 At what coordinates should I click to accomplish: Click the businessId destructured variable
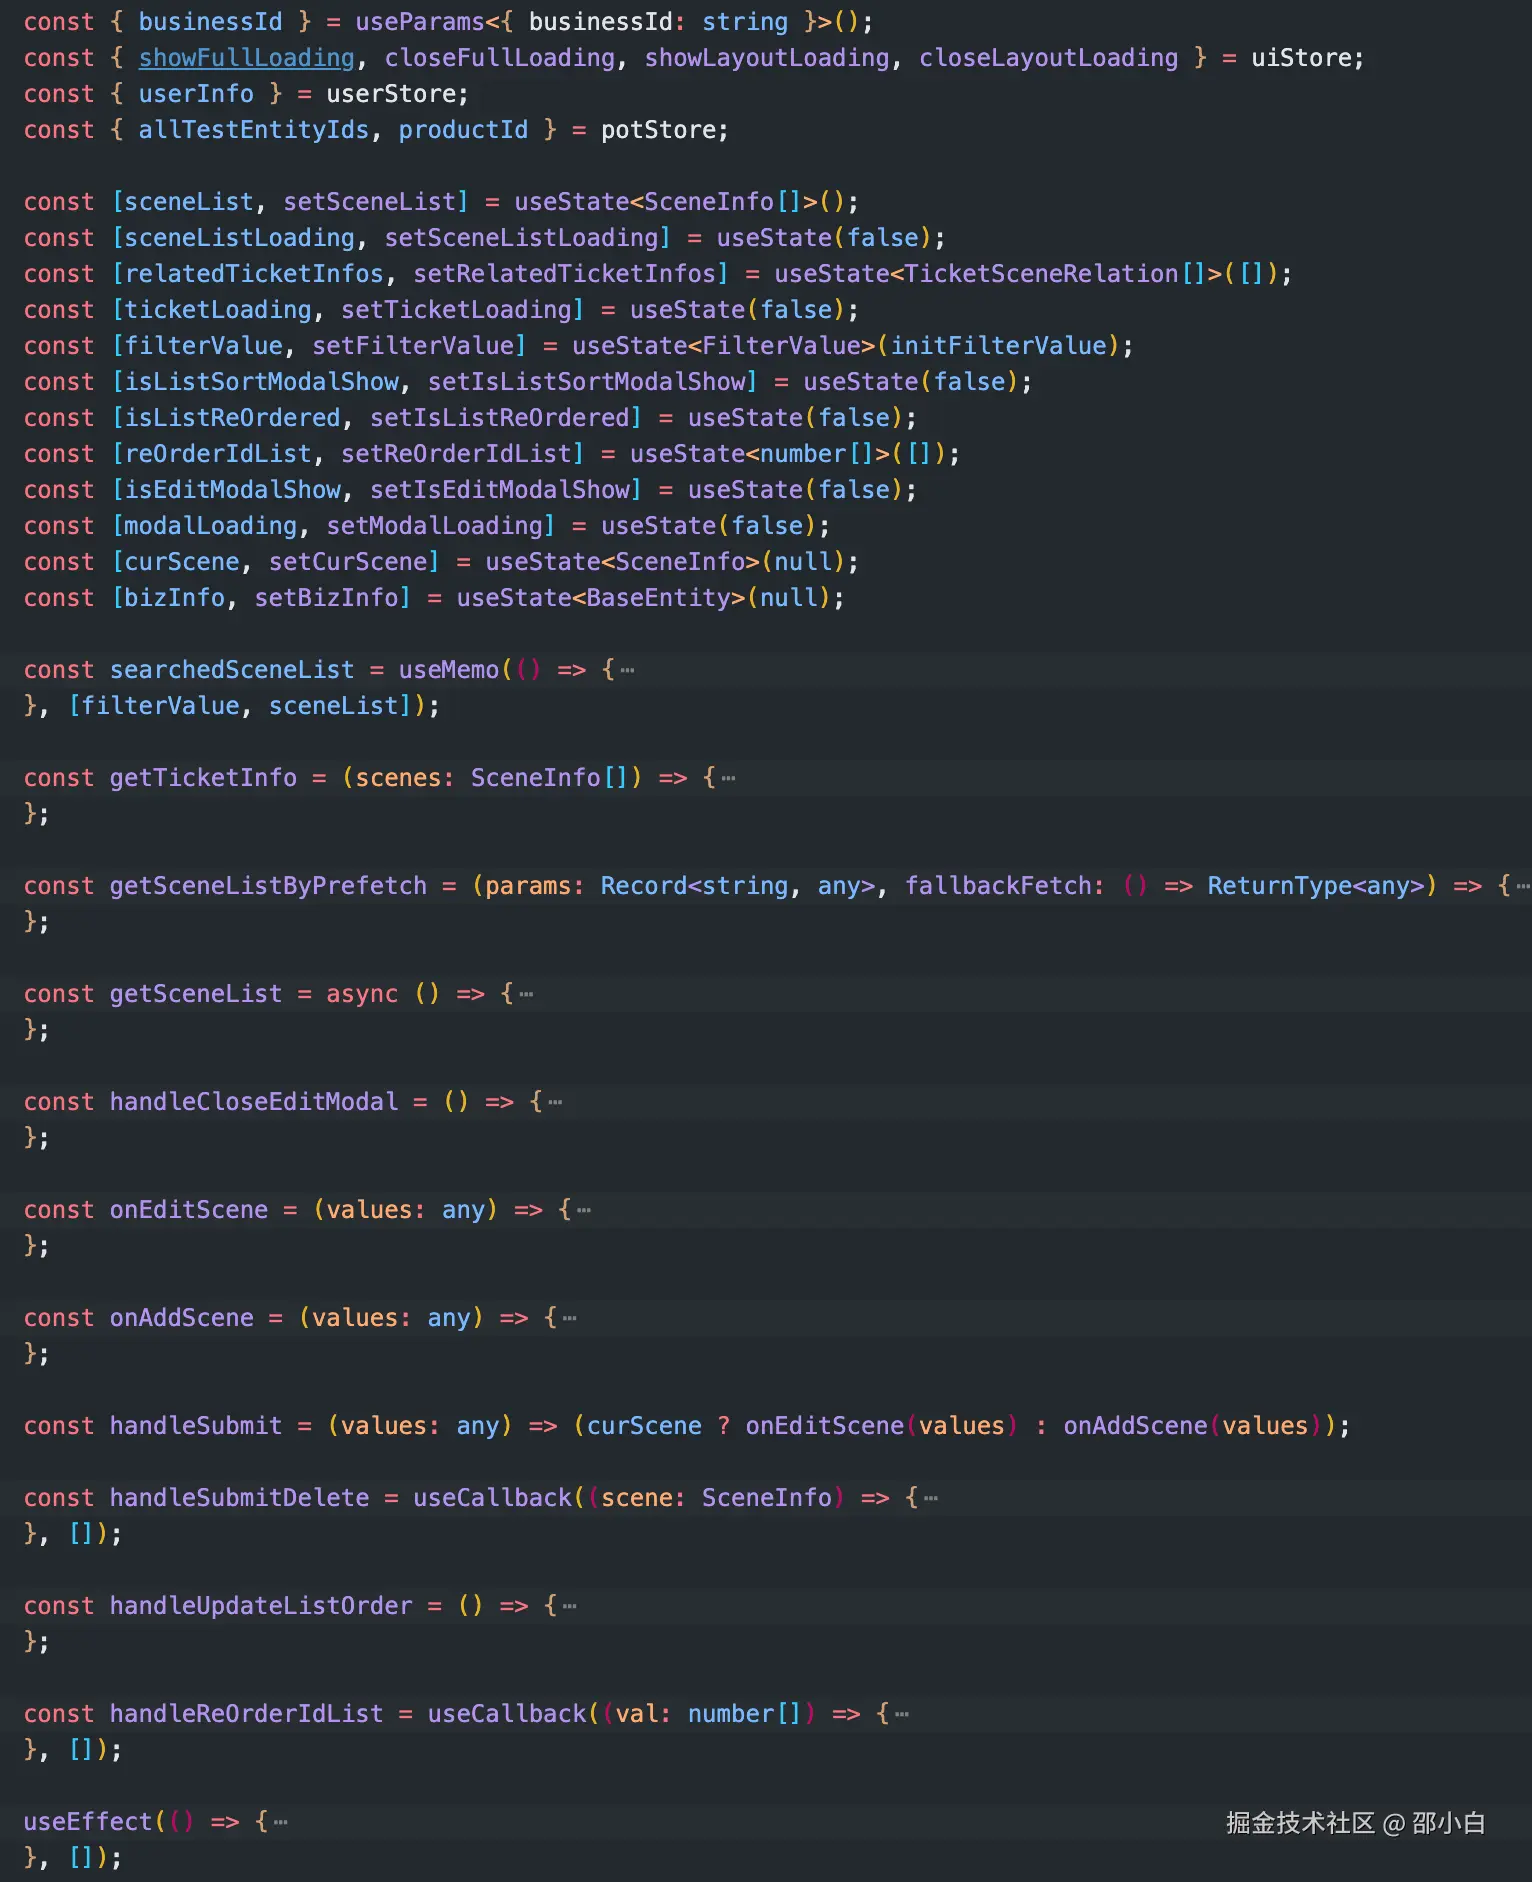coord(210,22)
